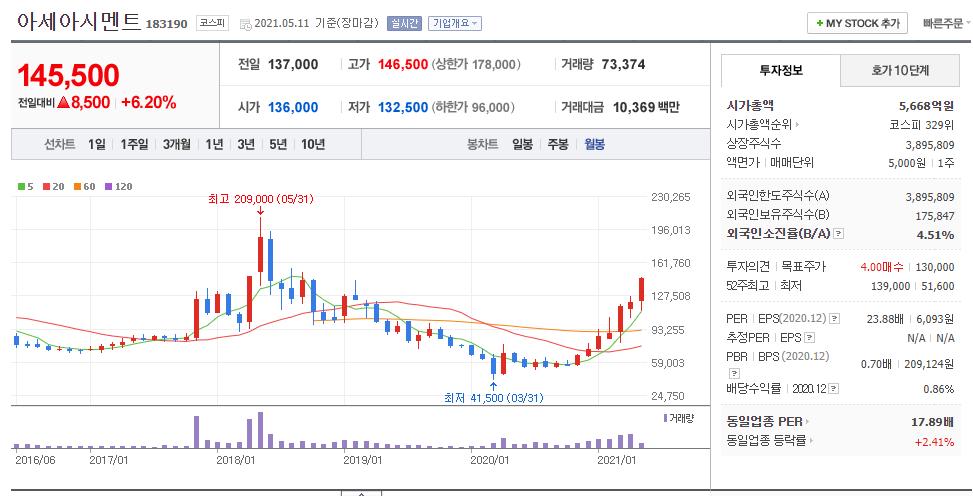Click 목표주가 link in info panel

click(x=804, y=266)
